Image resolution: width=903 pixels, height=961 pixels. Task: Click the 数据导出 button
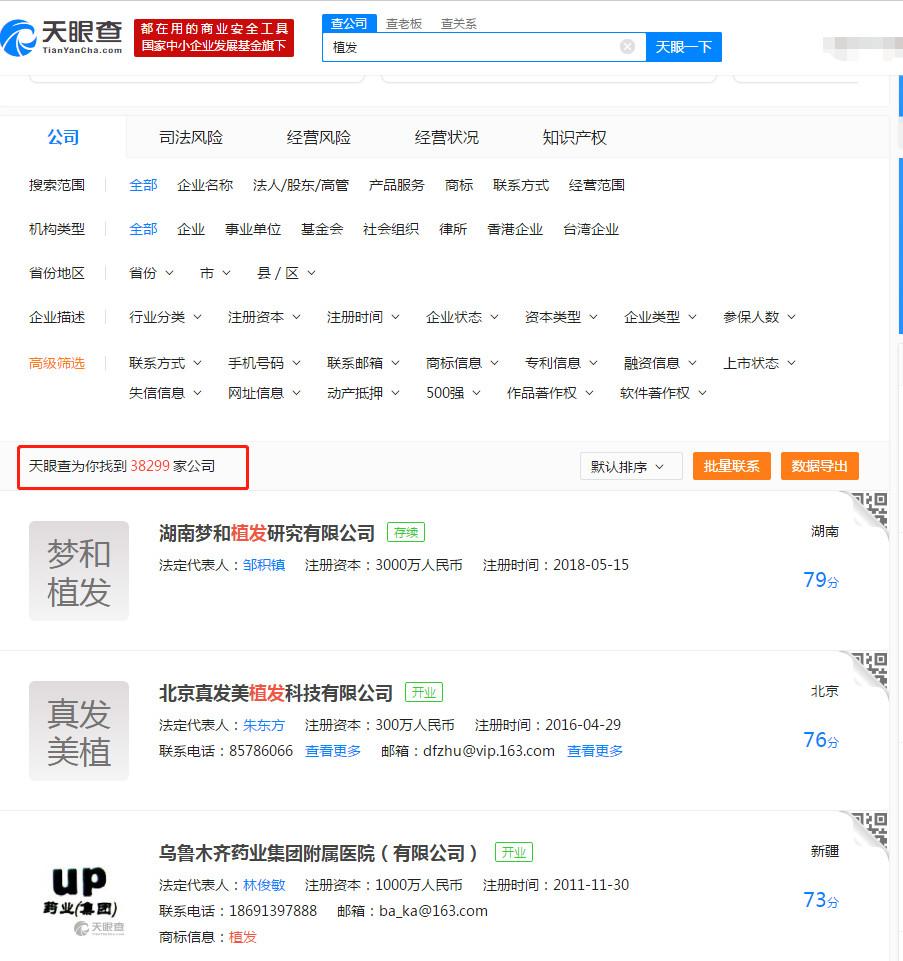819,467
